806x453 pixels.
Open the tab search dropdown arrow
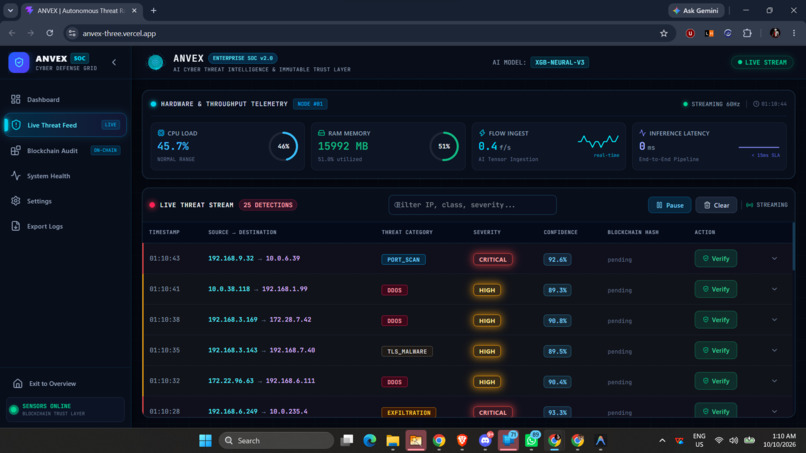[10, 10]
